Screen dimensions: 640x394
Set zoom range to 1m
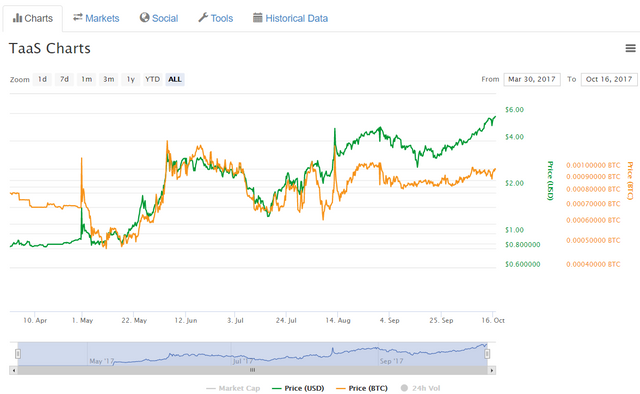pyautogui.click(x=87, y=79)
